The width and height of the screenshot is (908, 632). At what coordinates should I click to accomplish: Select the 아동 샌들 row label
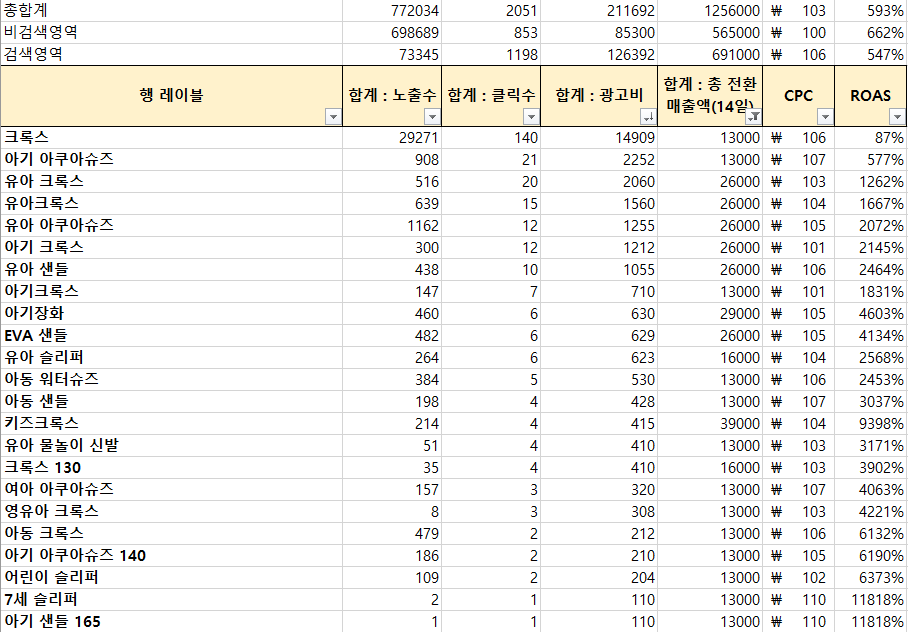click(36, 401)
